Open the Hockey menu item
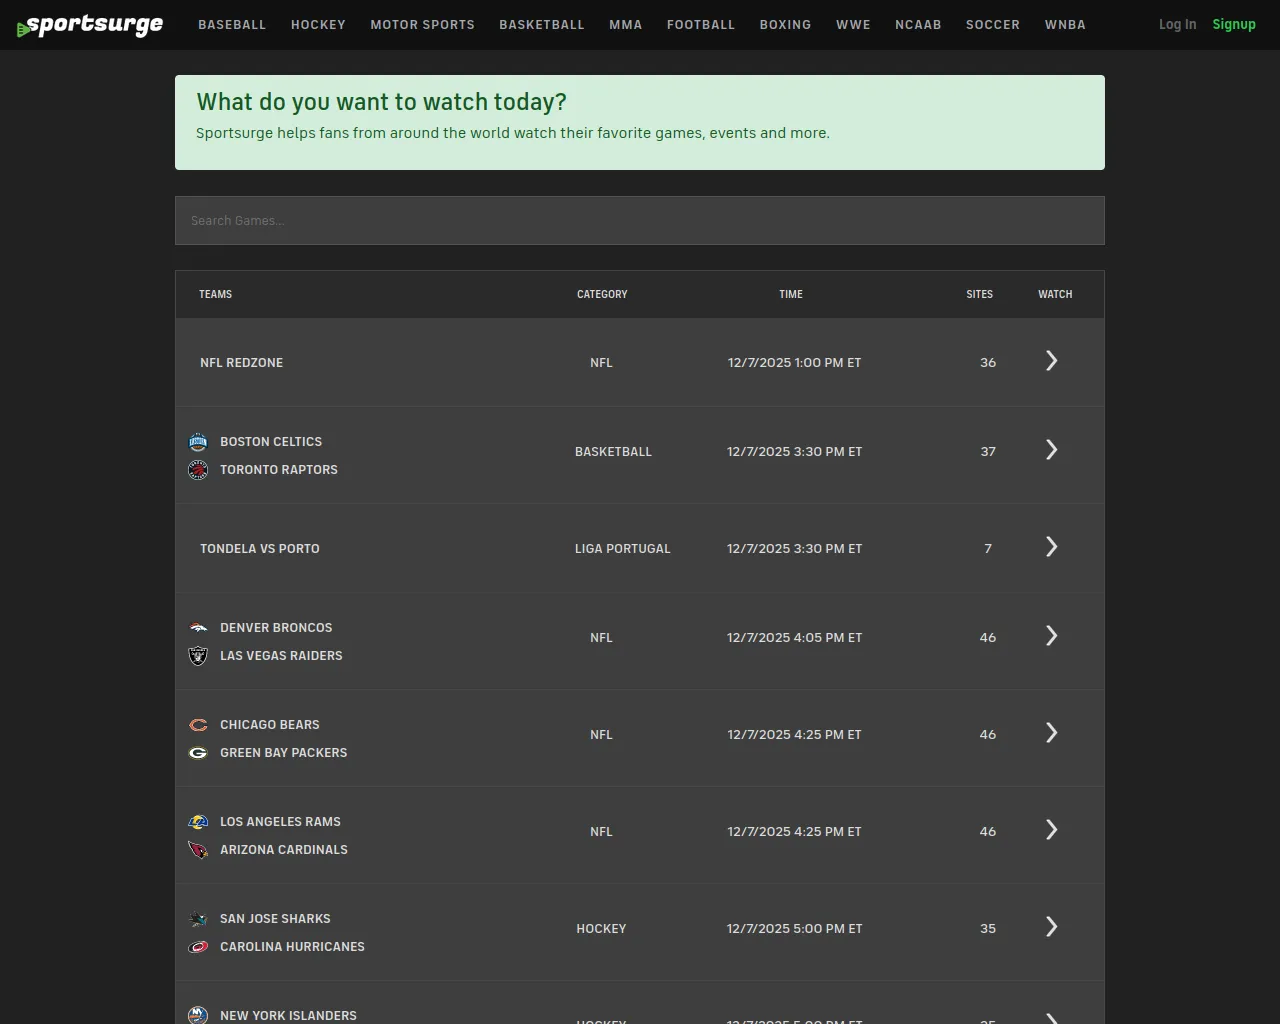The width and height of the screenshot is (1280, 1024). 318,25
